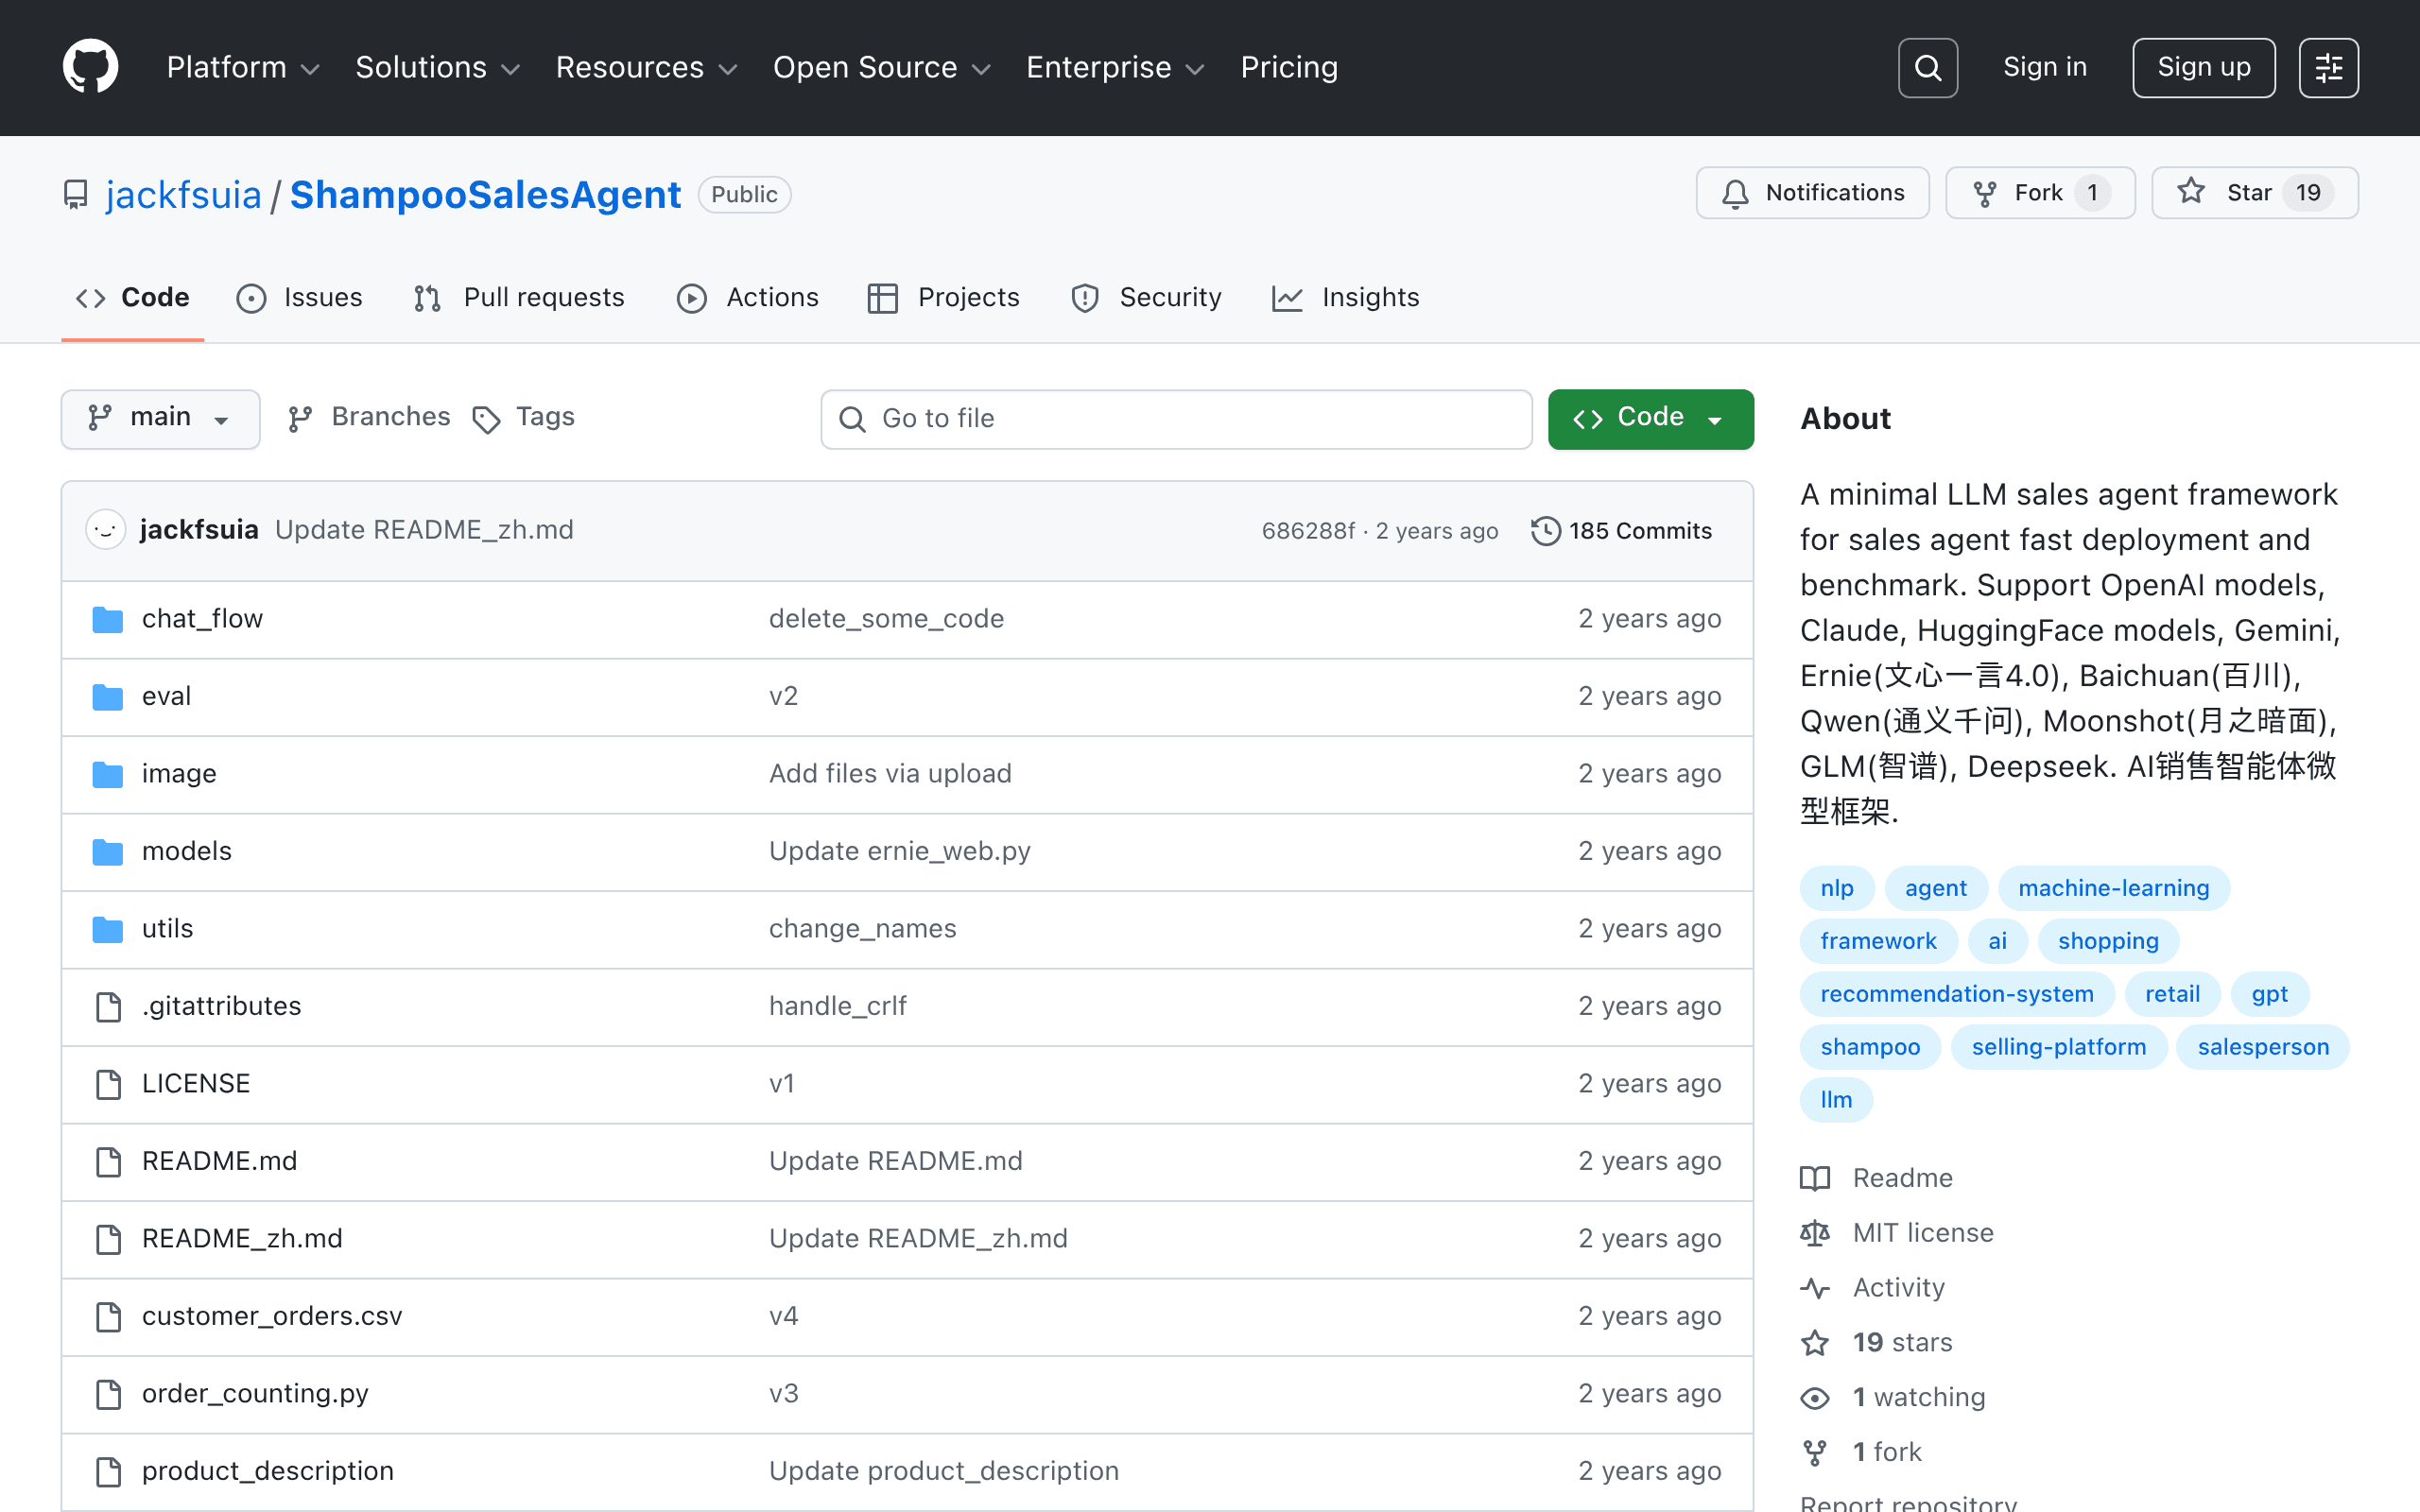Click the order_counting.py file icon

(108, 1394)
